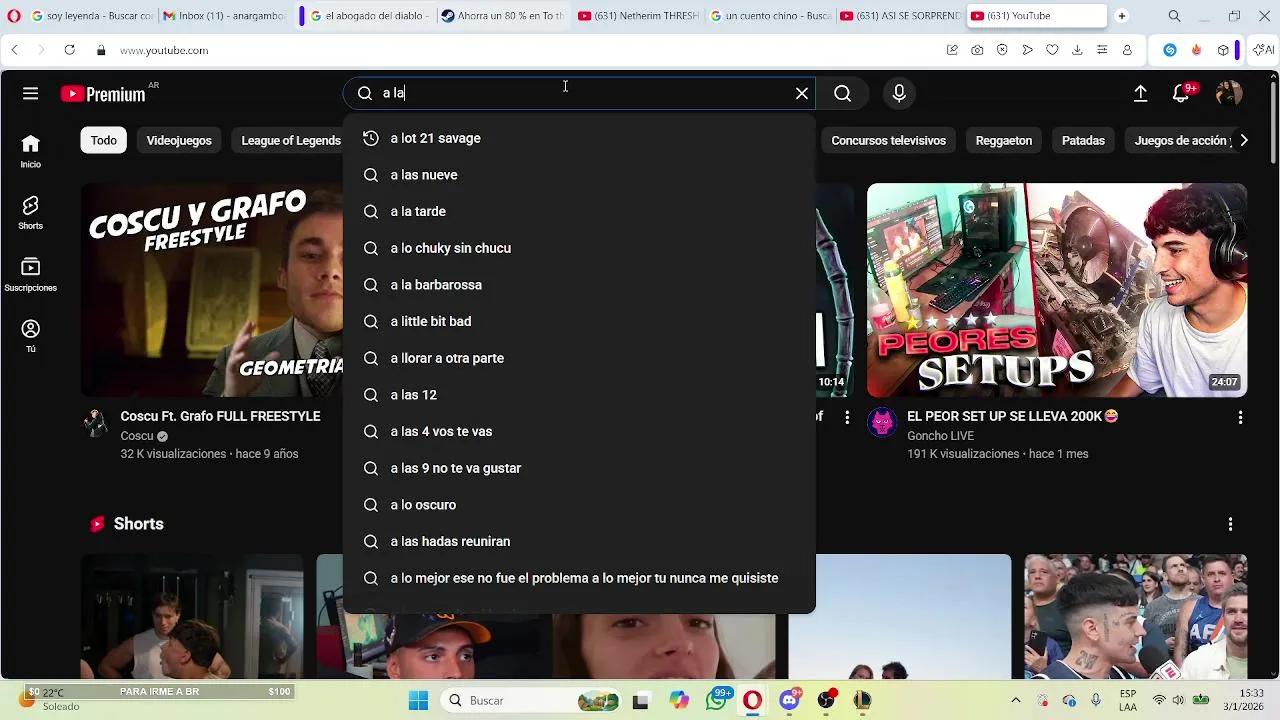
Task: Open options menu for the Goncho LIVE video
Action: [1240, 417]
